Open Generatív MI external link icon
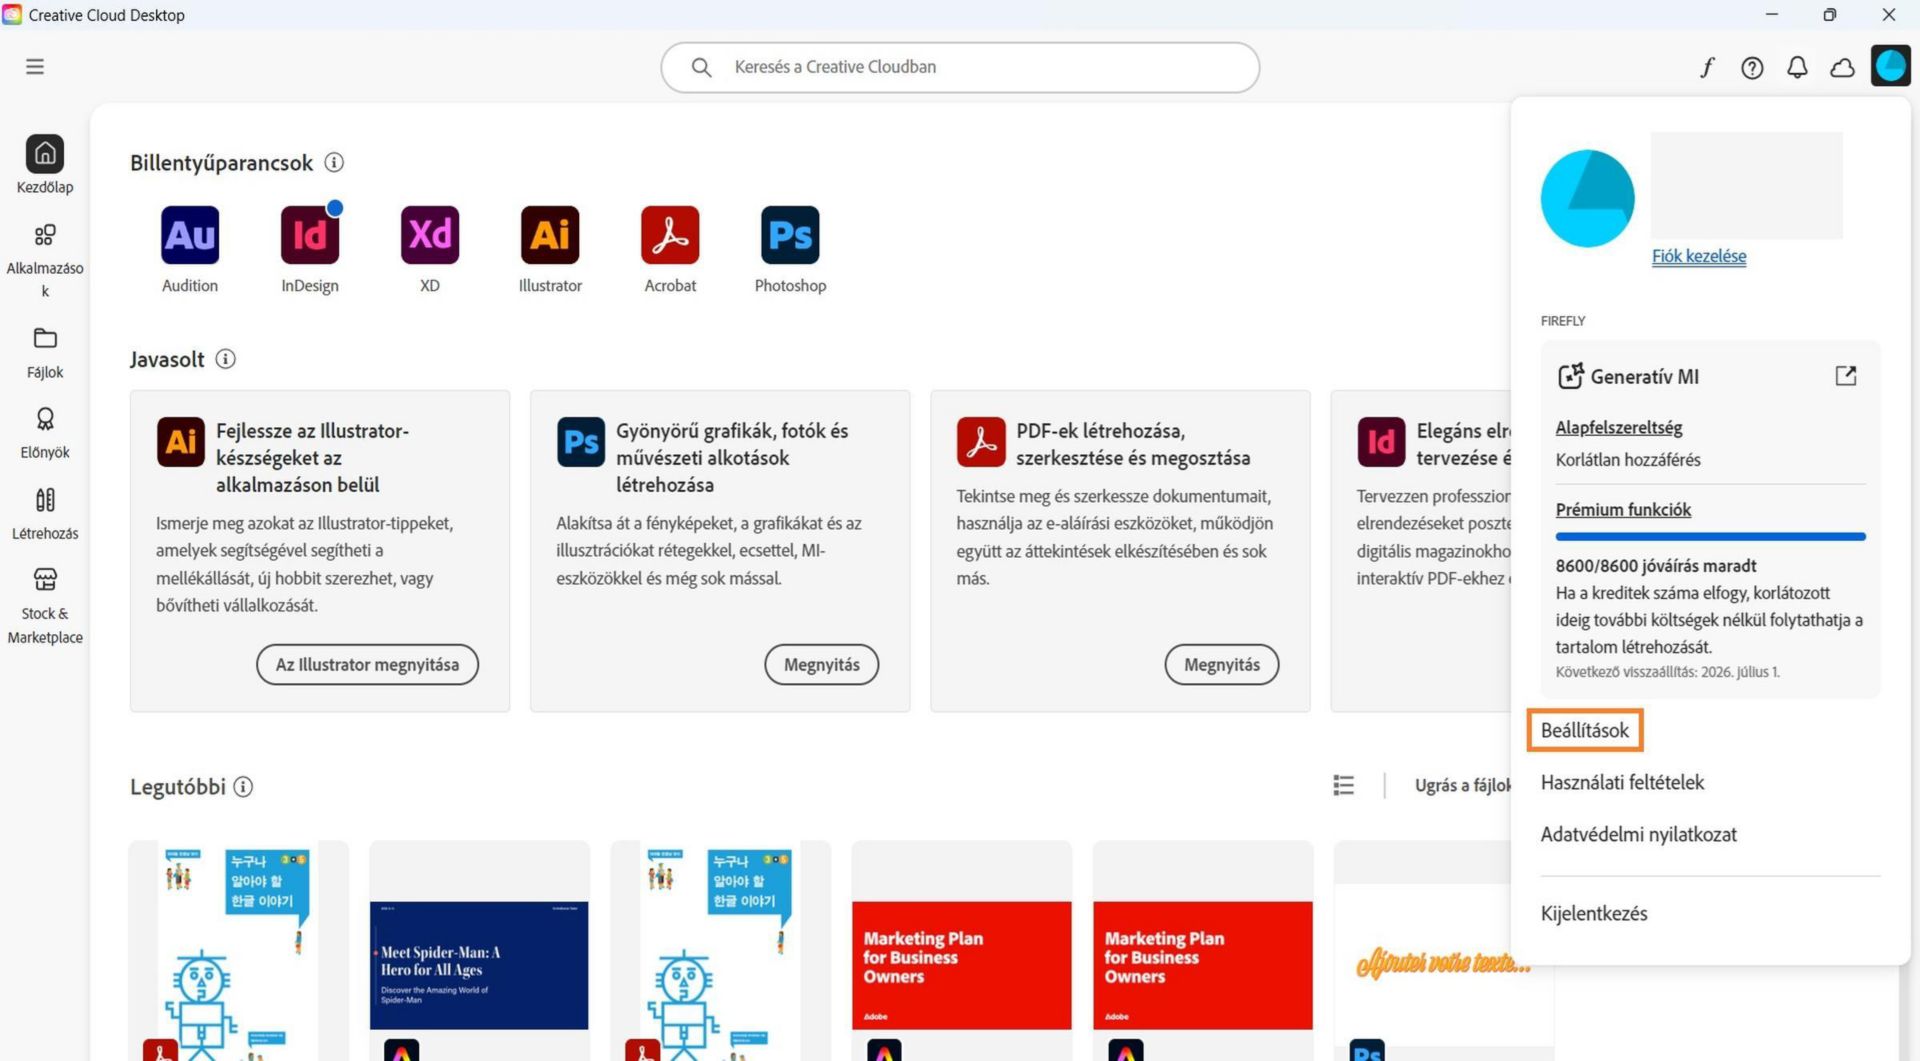Image resolution: width=1920 pixels, height=1061 pixels. click(1846, 376)
